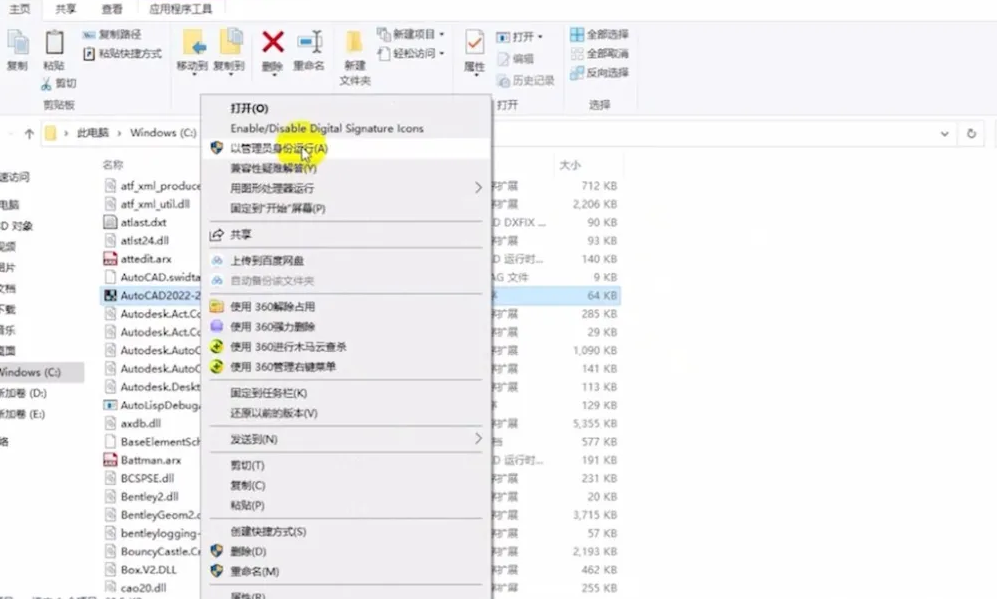This screenshot has height=599, width=997.
Task: Sort by the Size column header
Action: pos(570,165)
